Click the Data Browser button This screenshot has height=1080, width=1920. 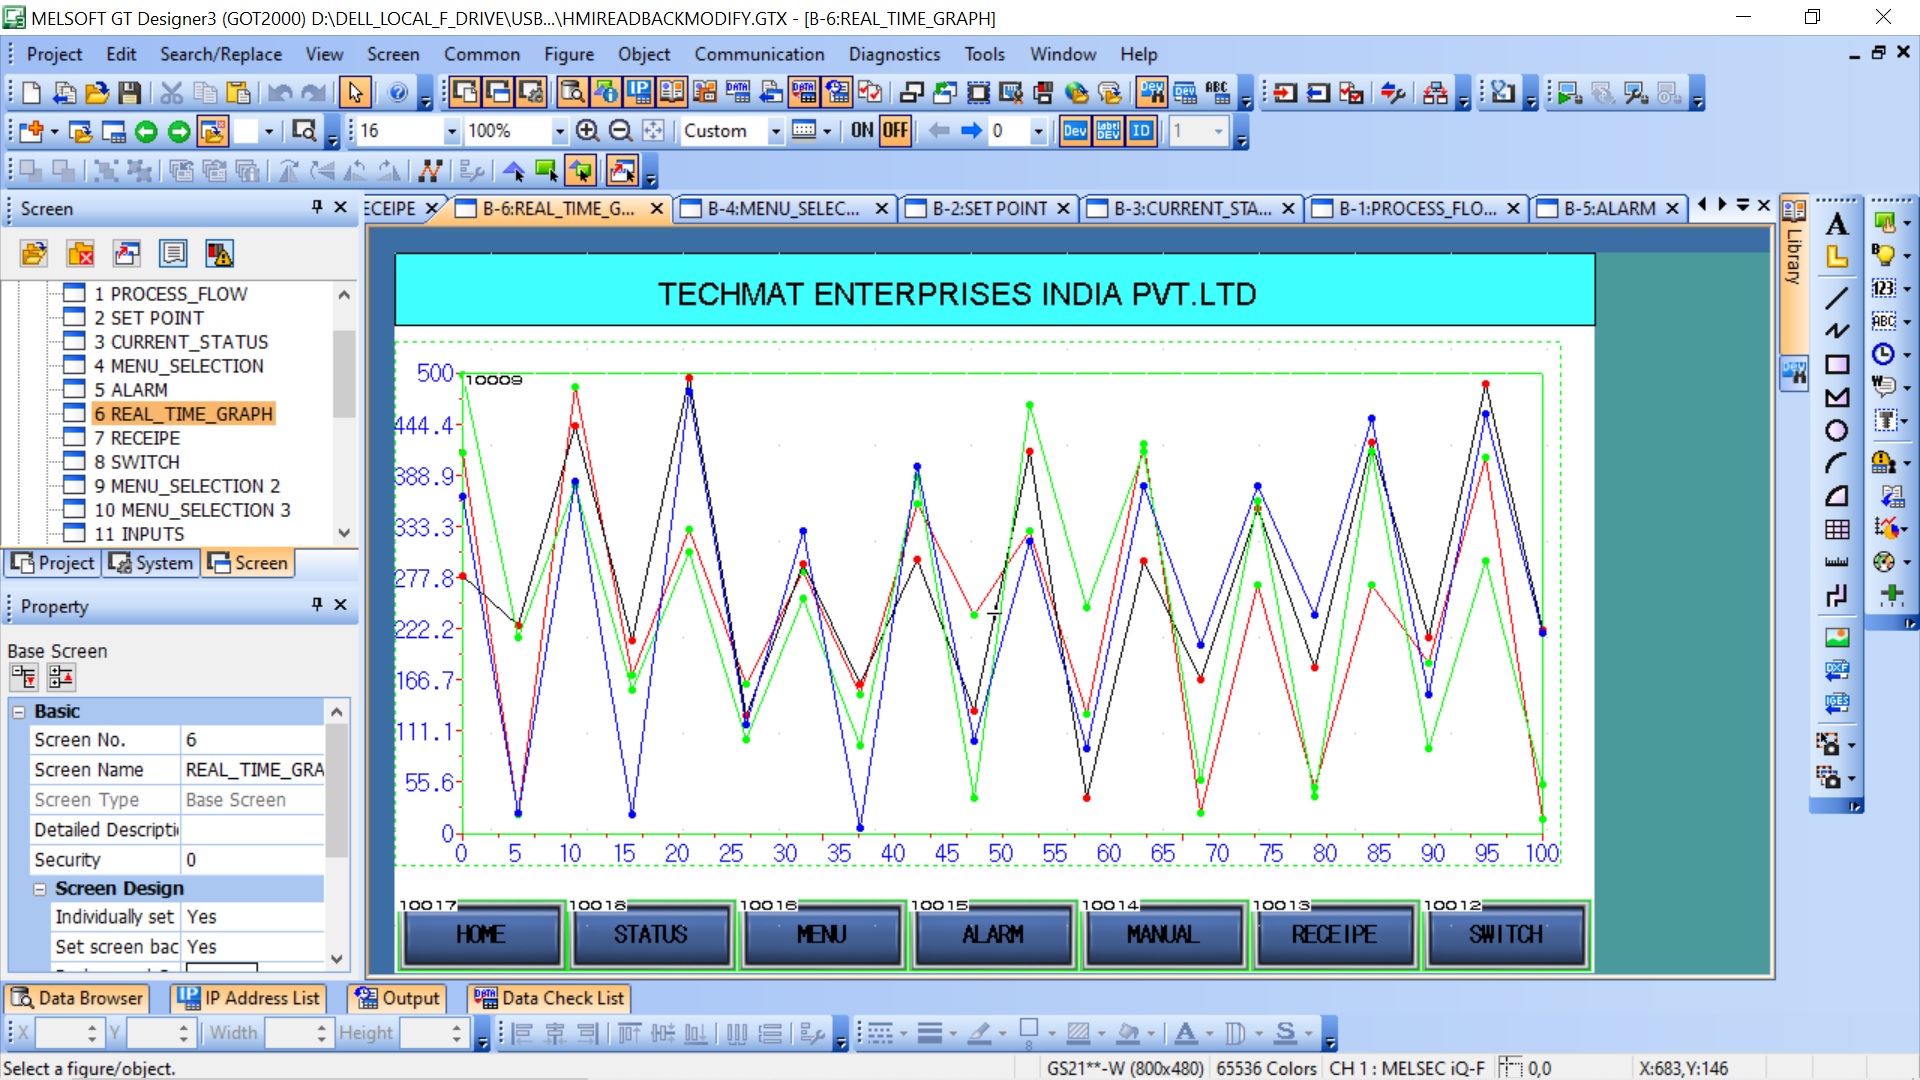78,998
